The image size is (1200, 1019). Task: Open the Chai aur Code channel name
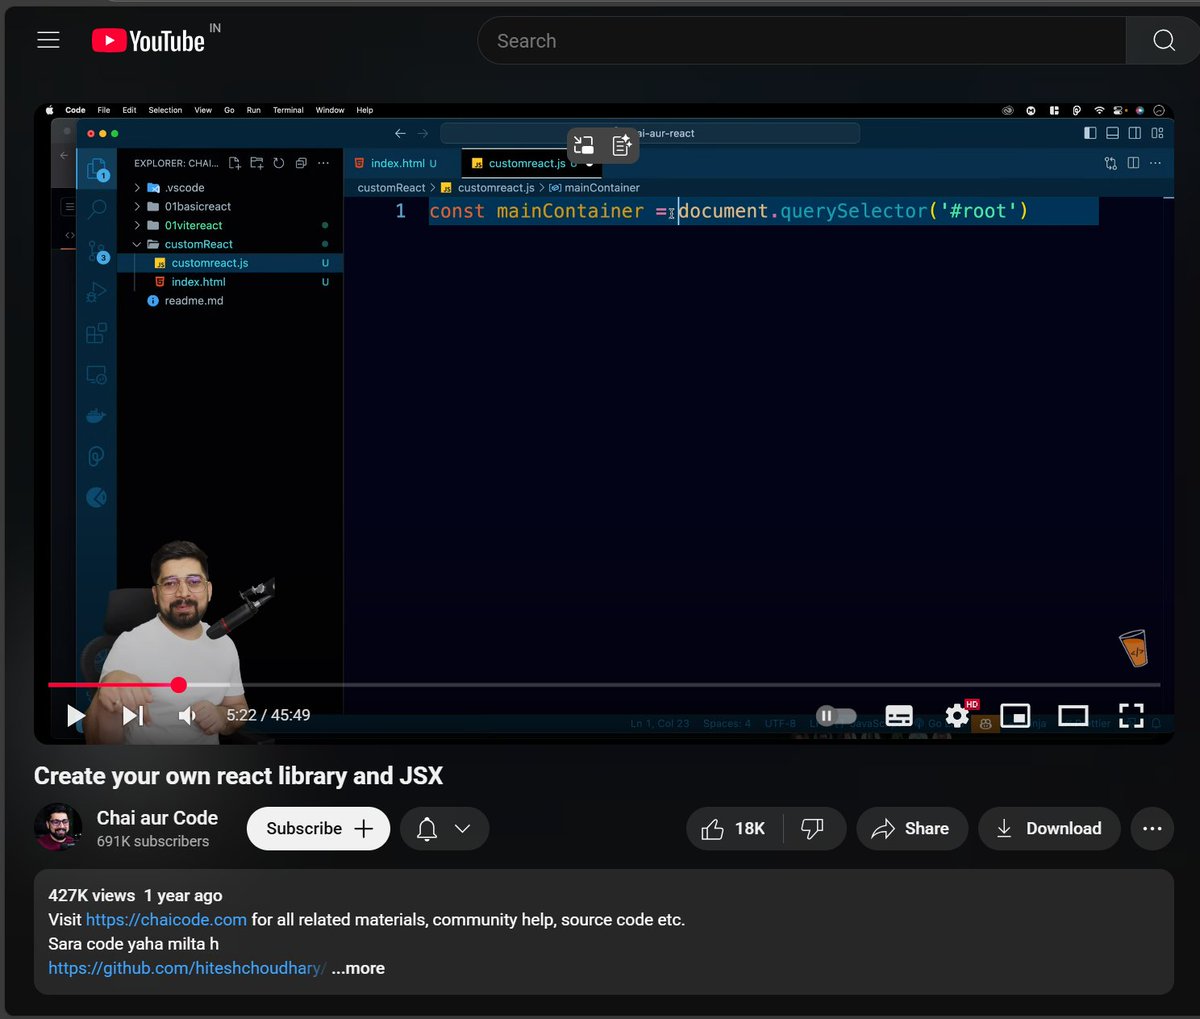coord(157,818)
